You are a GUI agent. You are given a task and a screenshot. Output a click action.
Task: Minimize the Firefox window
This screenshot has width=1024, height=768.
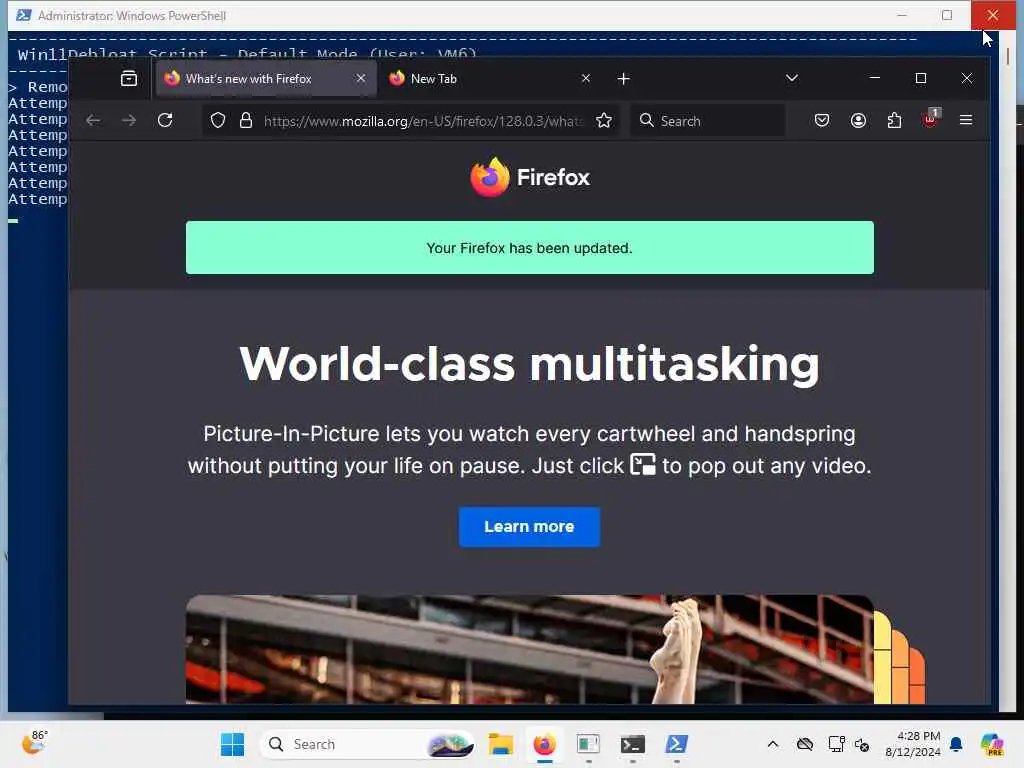(875, 78)
